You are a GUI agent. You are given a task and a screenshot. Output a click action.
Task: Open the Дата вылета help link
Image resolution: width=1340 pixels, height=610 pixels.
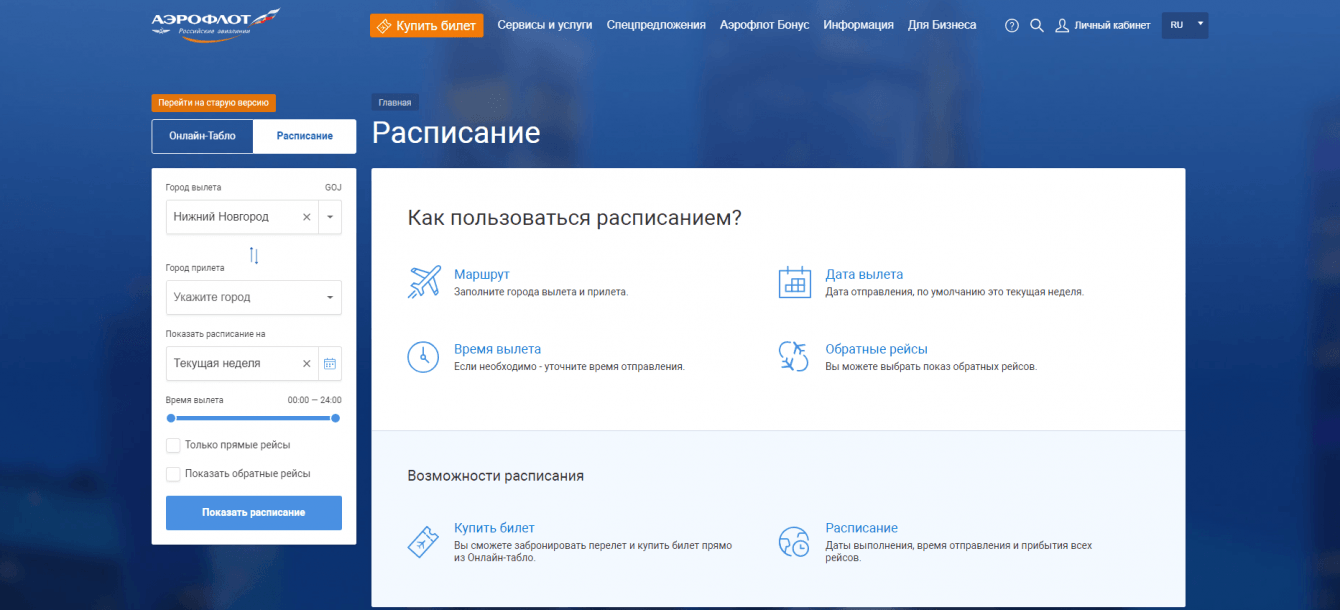pyautogui.click(x=864, y=274)
